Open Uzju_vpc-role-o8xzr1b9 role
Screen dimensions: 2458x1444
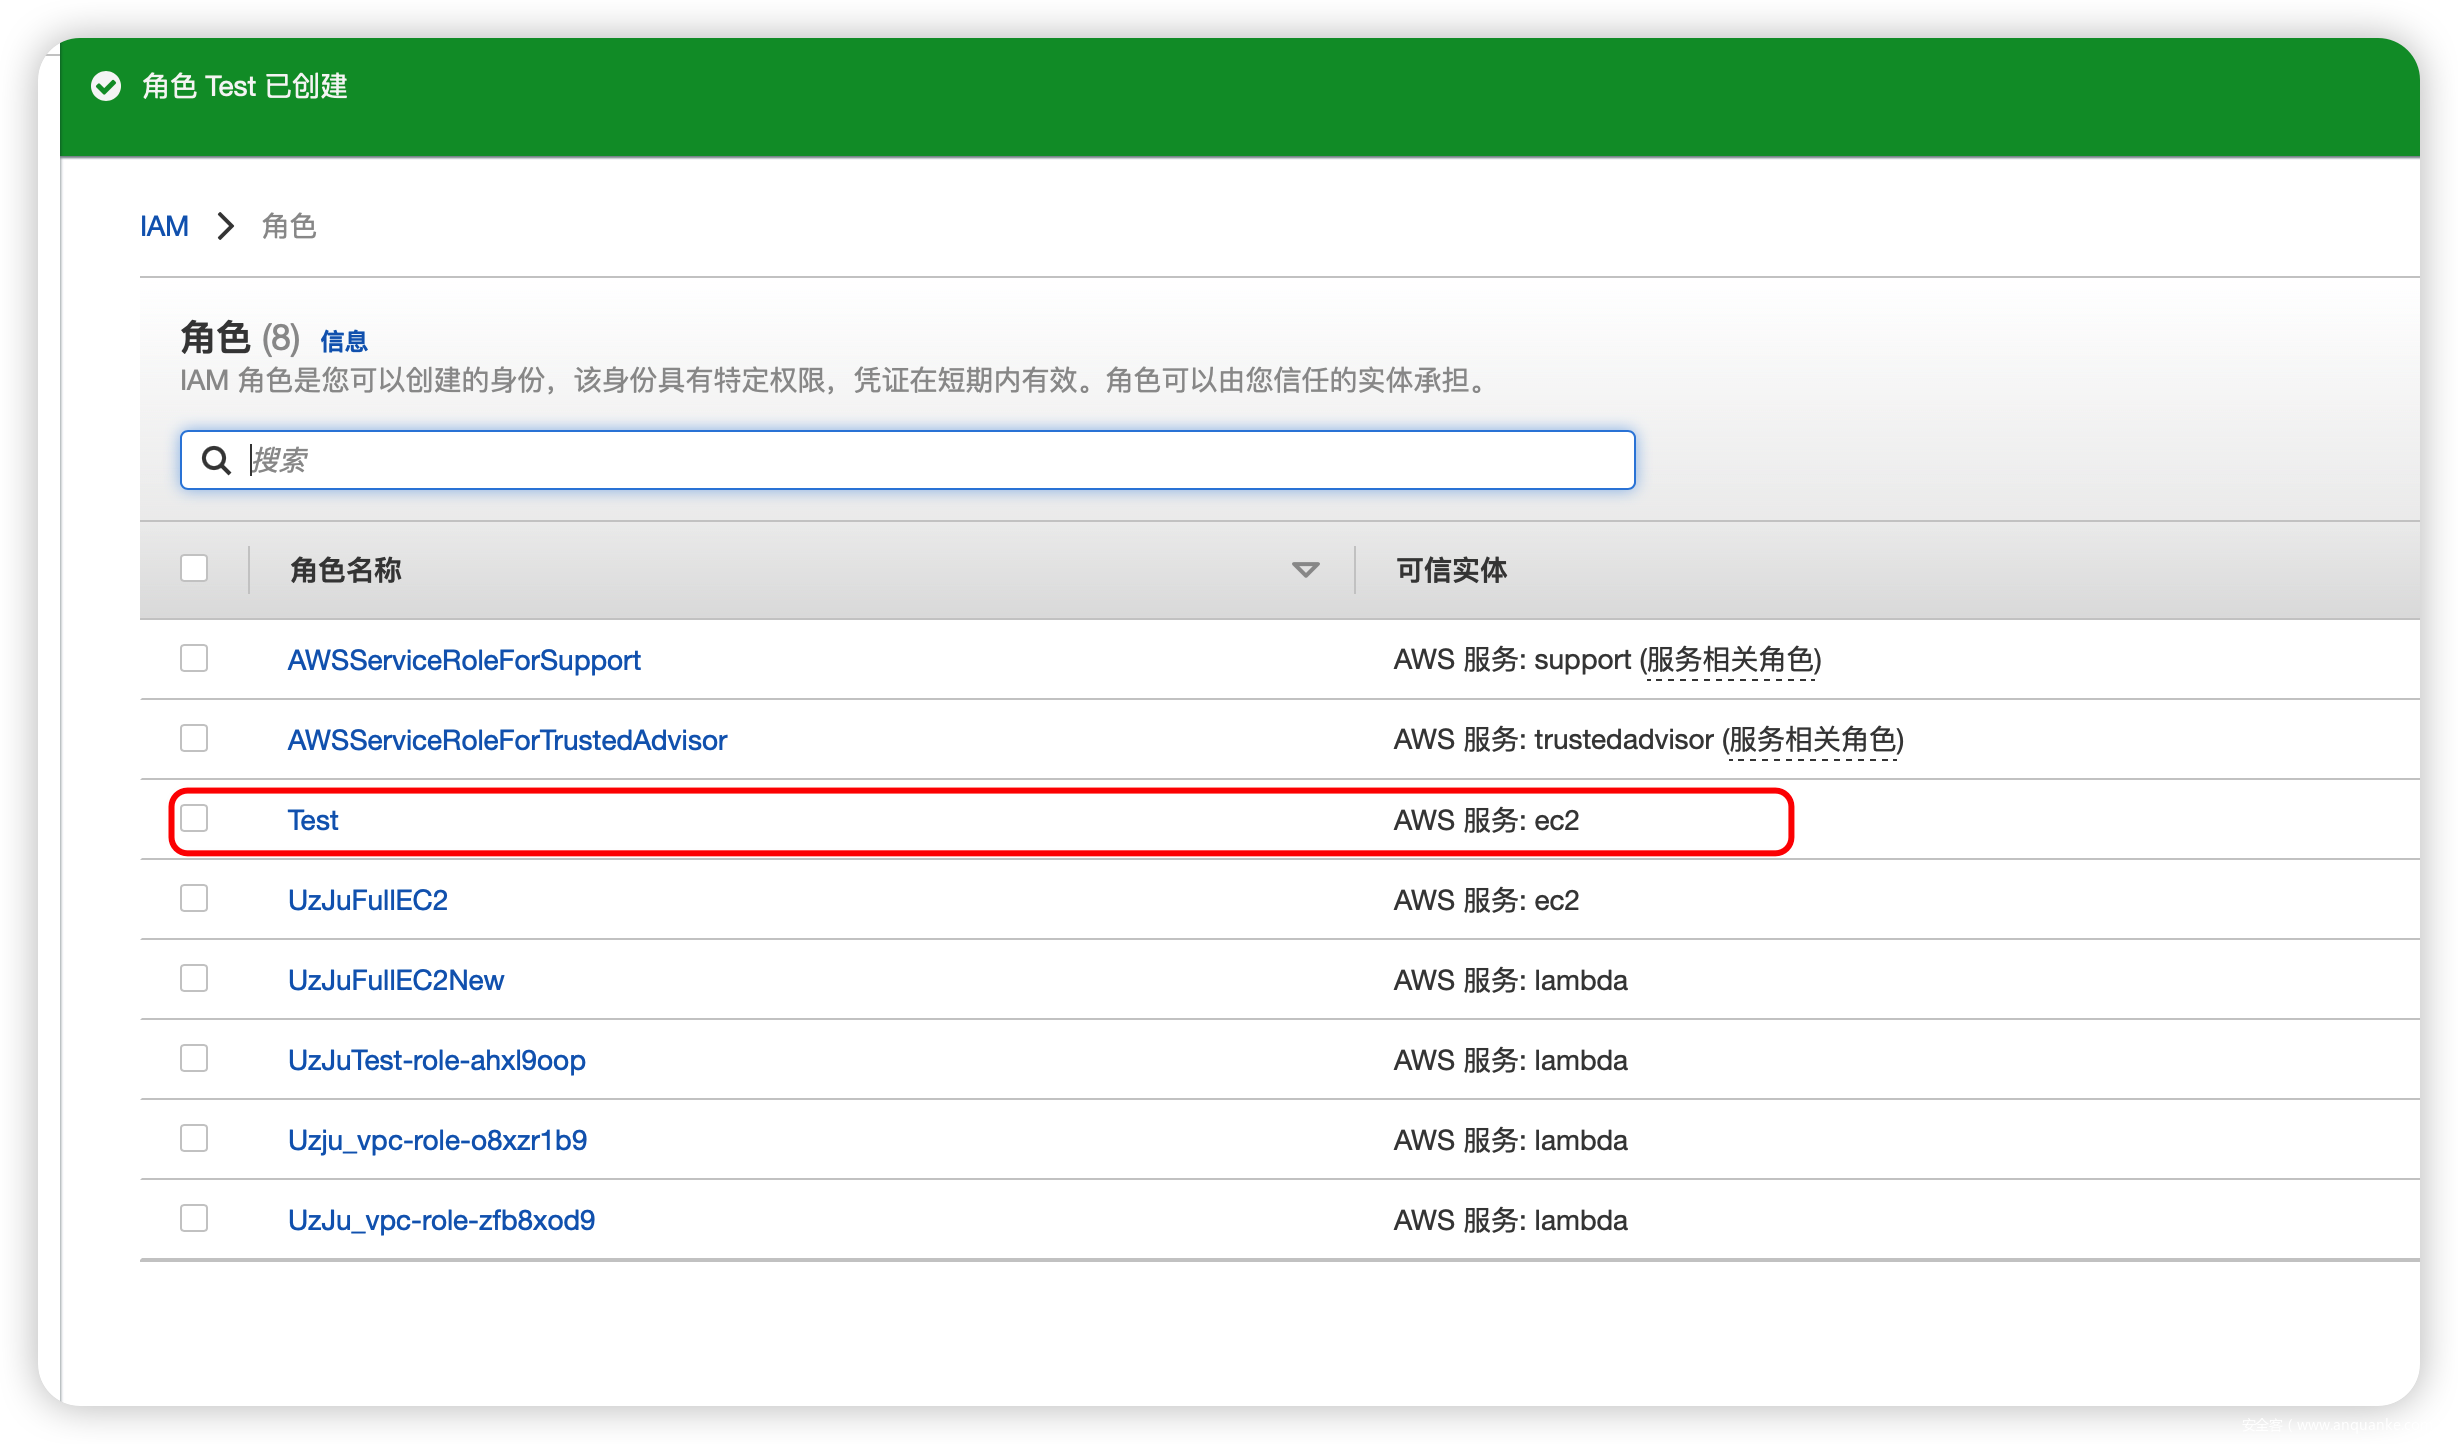pos(437,1140)
